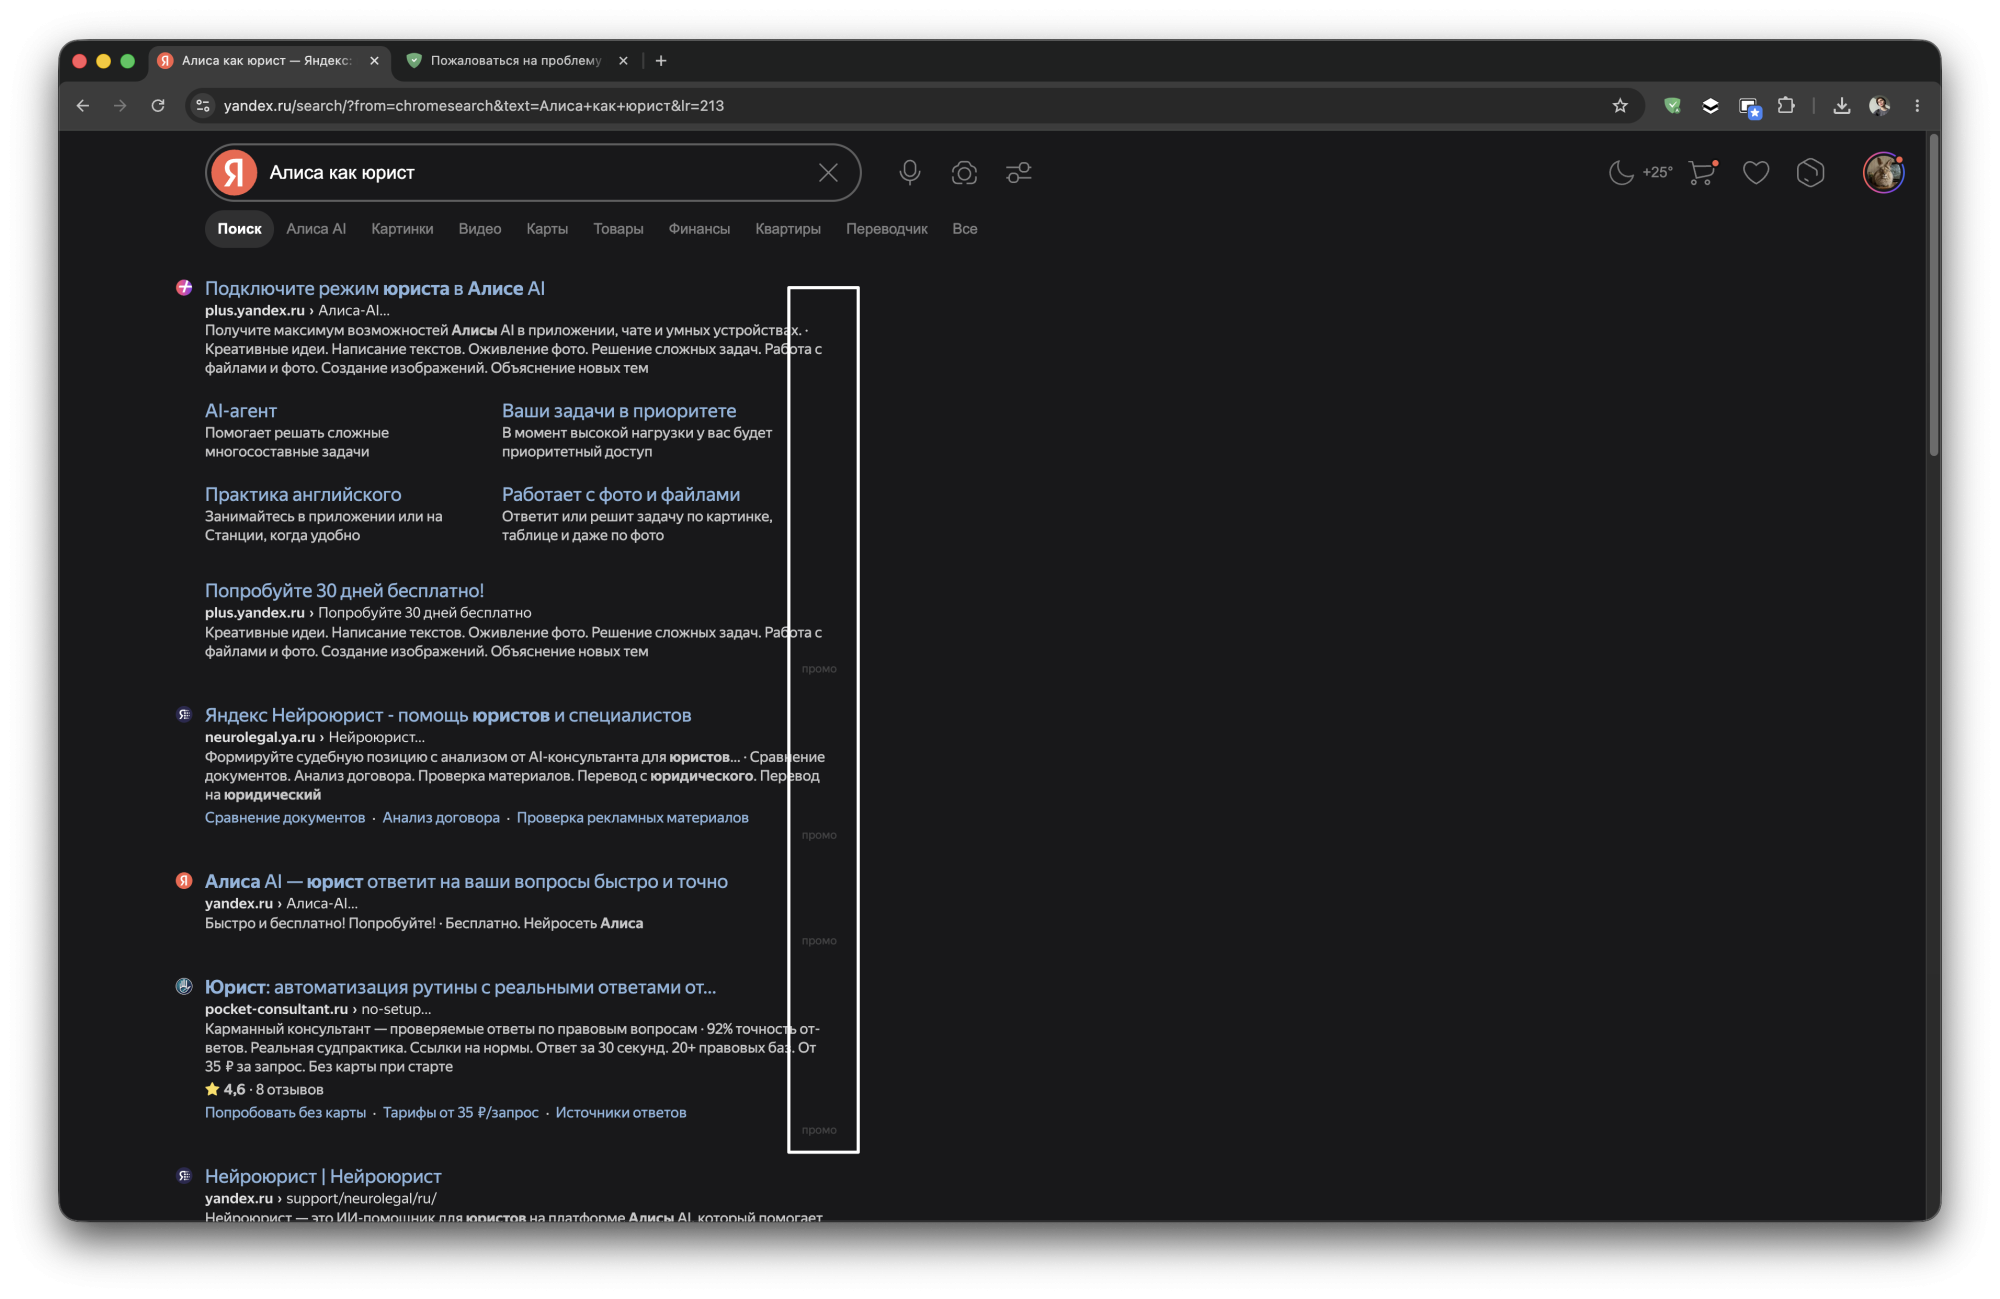Reload the page
Viewport: 2000px width, 1299px height.
click(158, 105)
